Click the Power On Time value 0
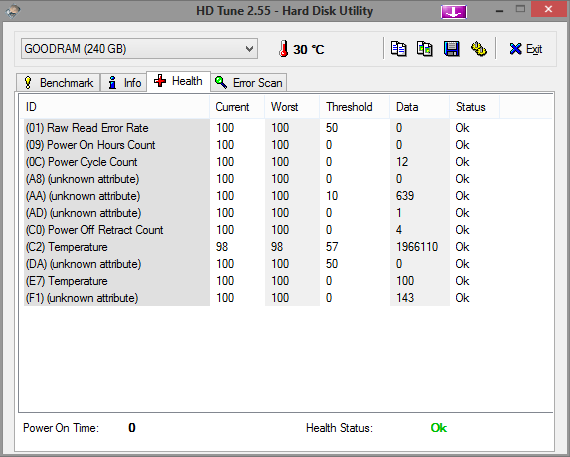 (132, 428)
